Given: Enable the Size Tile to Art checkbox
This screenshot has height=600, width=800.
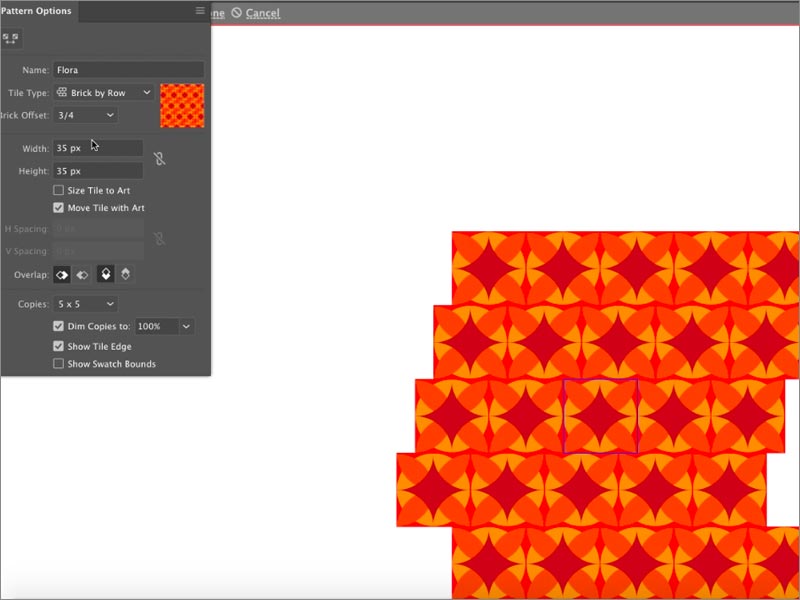Looking at the screenshot, I should tap(59, 190).
